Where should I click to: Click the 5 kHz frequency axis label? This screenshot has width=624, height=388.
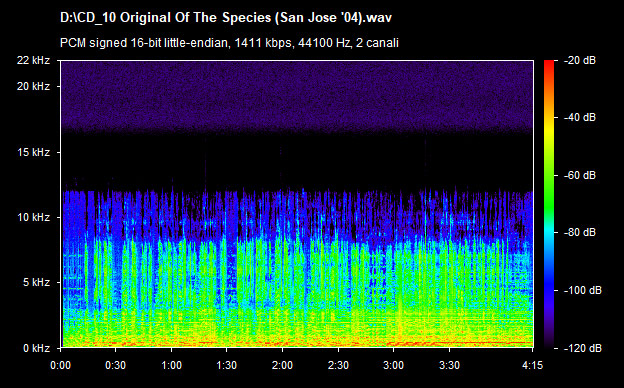tap(36, 283)
